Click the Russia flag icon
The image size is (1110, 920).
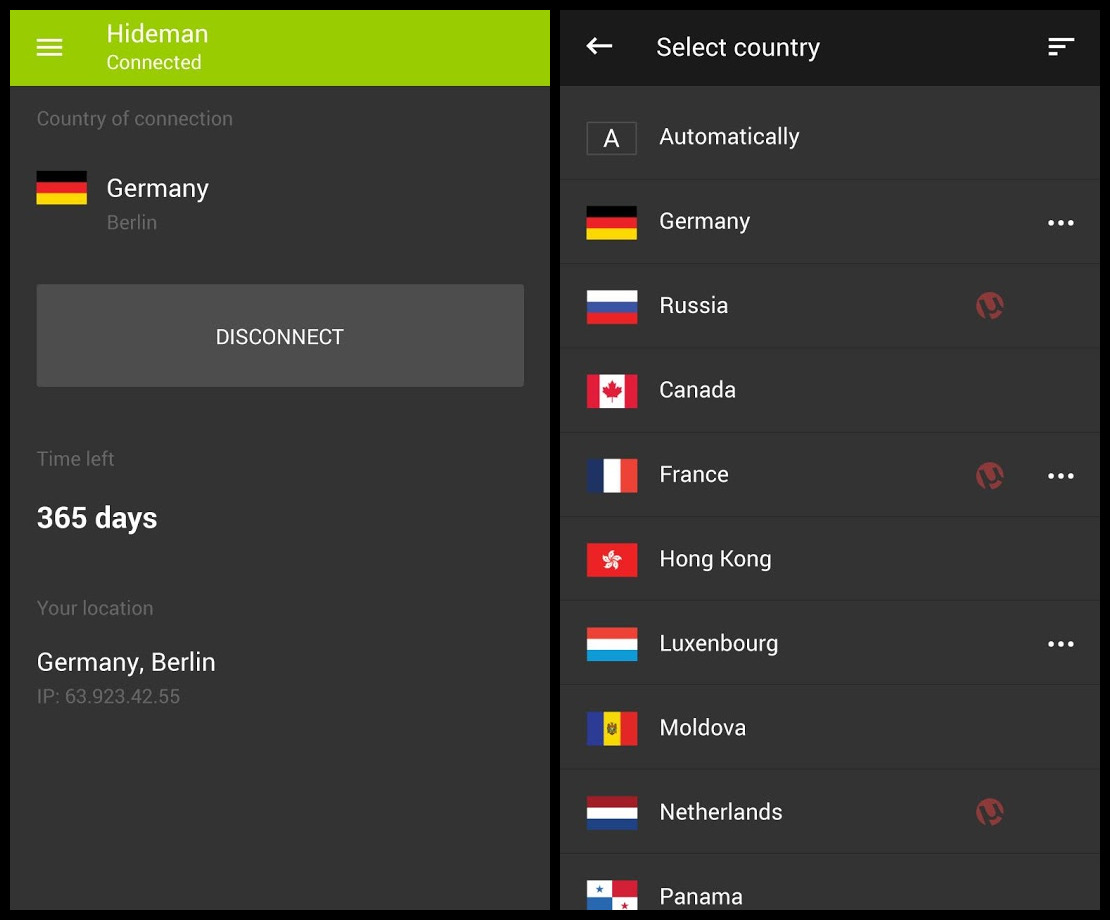612,306
